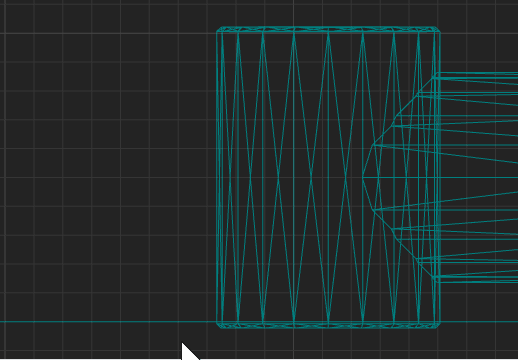Select the top-right rounded corner of the cylinder
Screen dimensions: 518x360
pos(438,29)
